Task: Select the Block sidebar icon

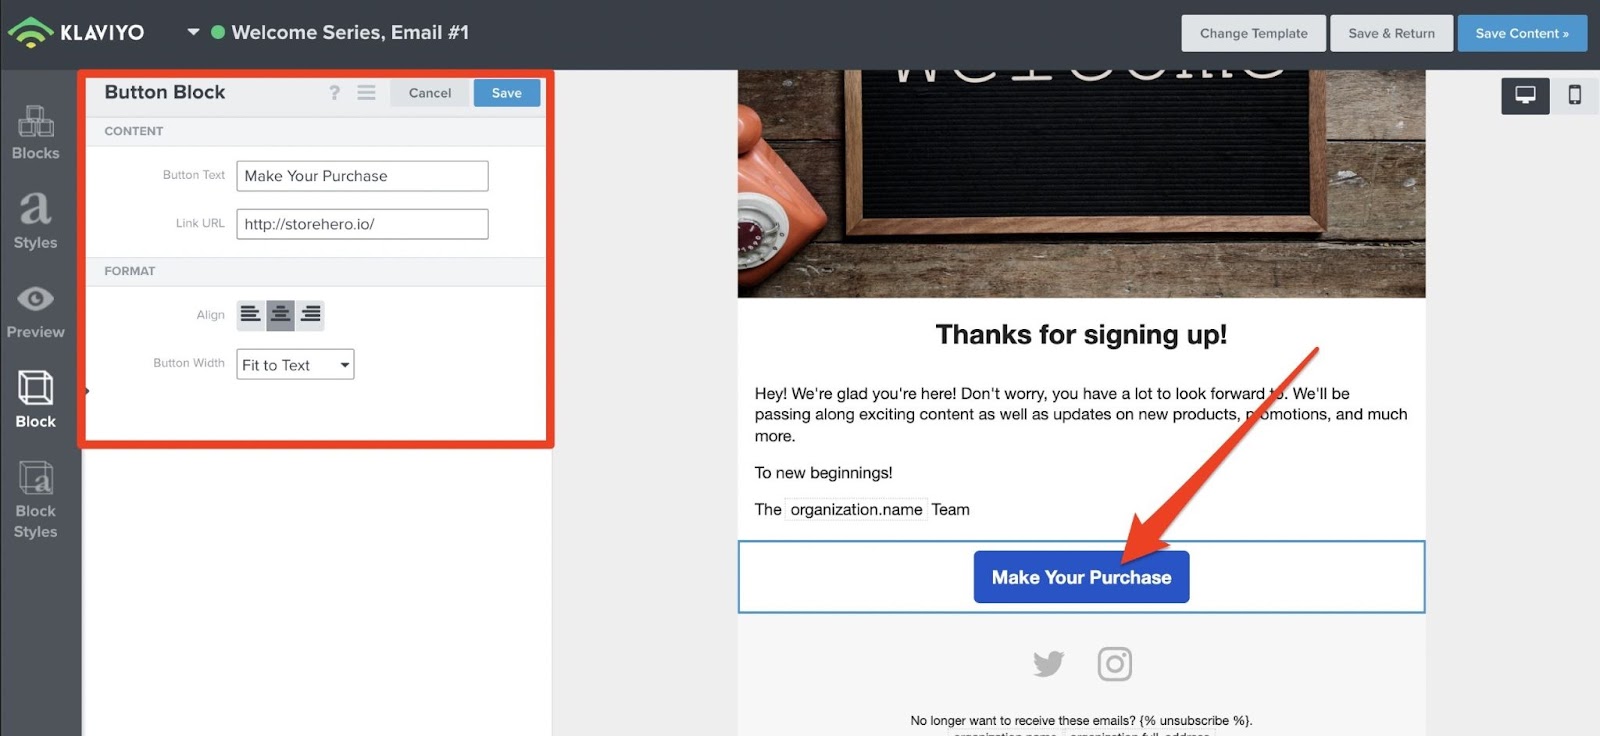Action: 36,400
